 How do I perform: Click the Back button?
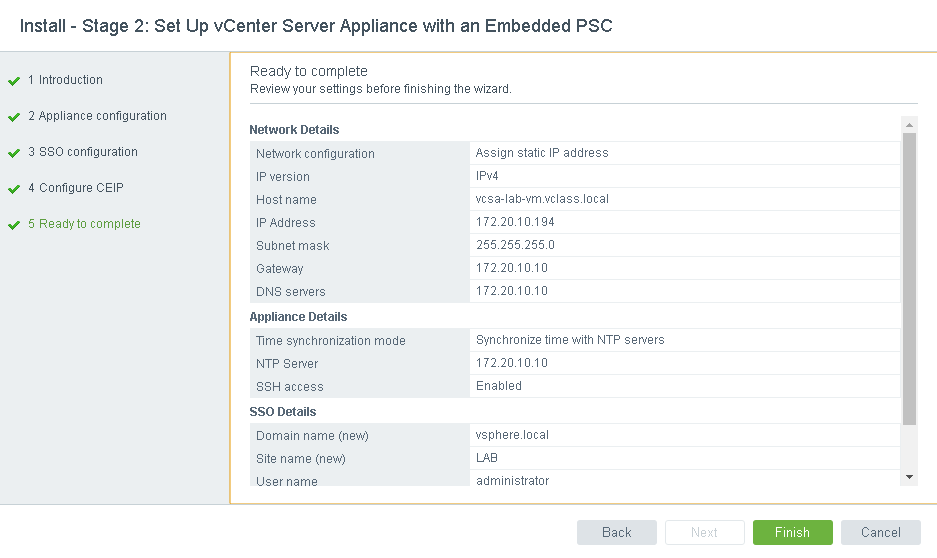click(616, 532)
